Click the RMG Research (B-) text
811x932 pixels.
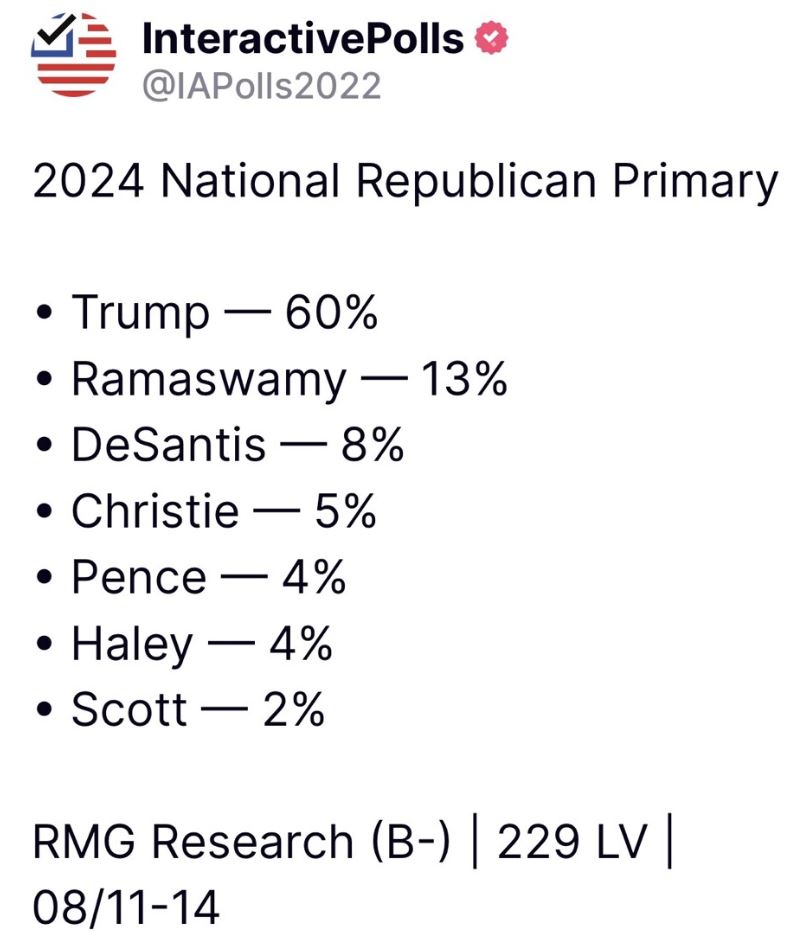(241, 842)
